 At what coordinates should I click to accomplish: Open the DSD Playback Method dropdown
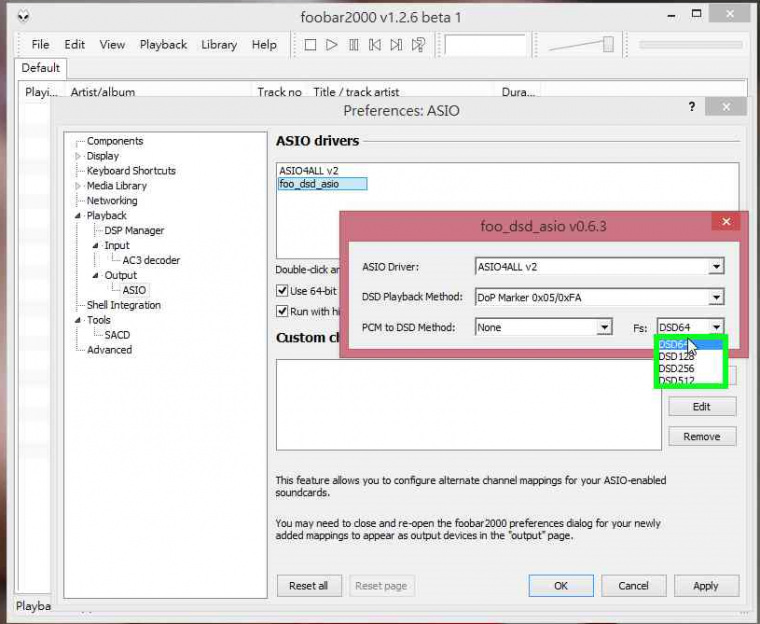(716, 297)
